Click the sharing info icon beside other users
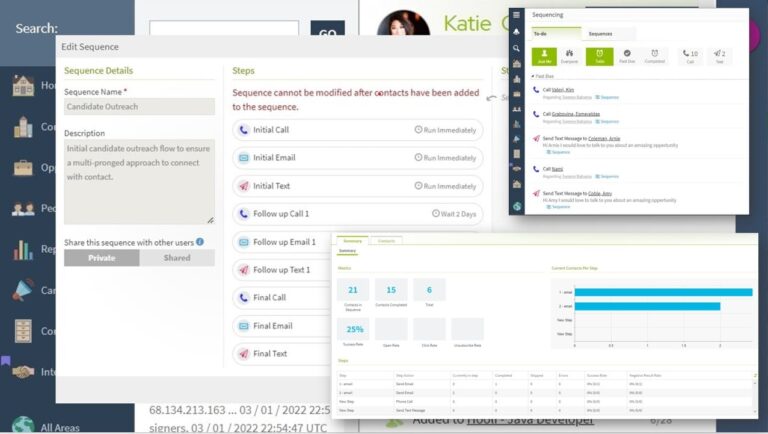The width and height of the screenshot is (768, 434). tap(200, 241)
